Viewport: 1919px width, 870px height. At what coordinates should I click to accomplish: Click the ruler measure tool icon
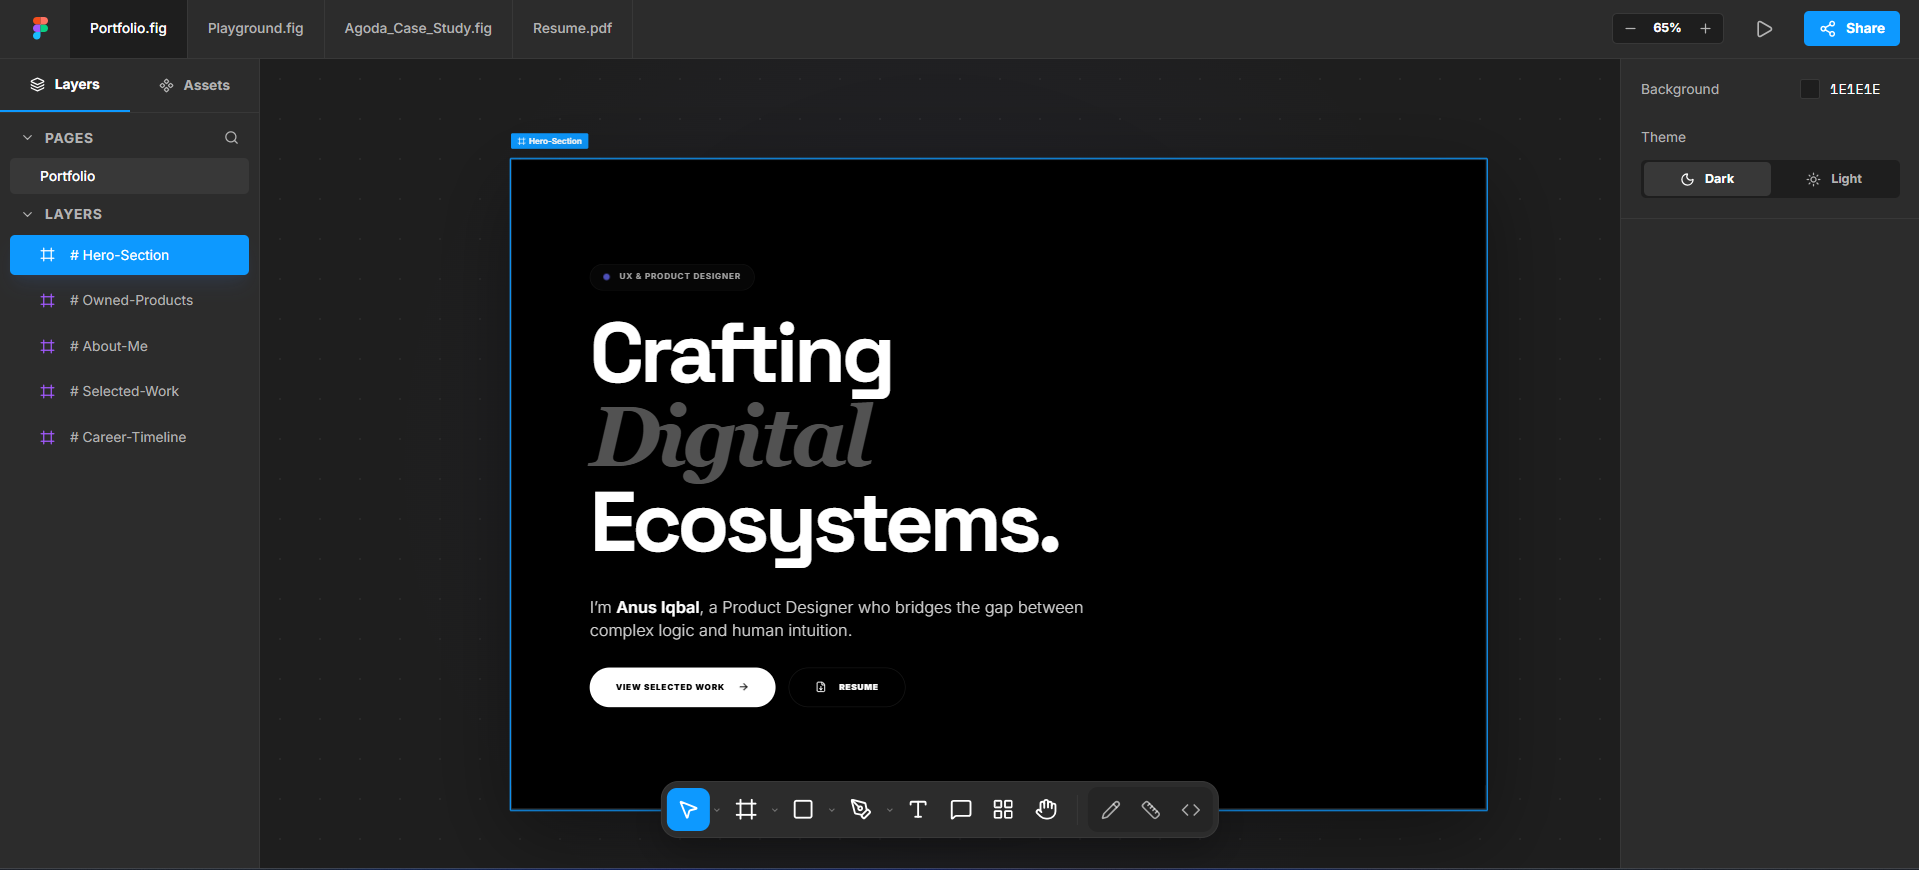pyautogui.click(x=1151, y=810)
